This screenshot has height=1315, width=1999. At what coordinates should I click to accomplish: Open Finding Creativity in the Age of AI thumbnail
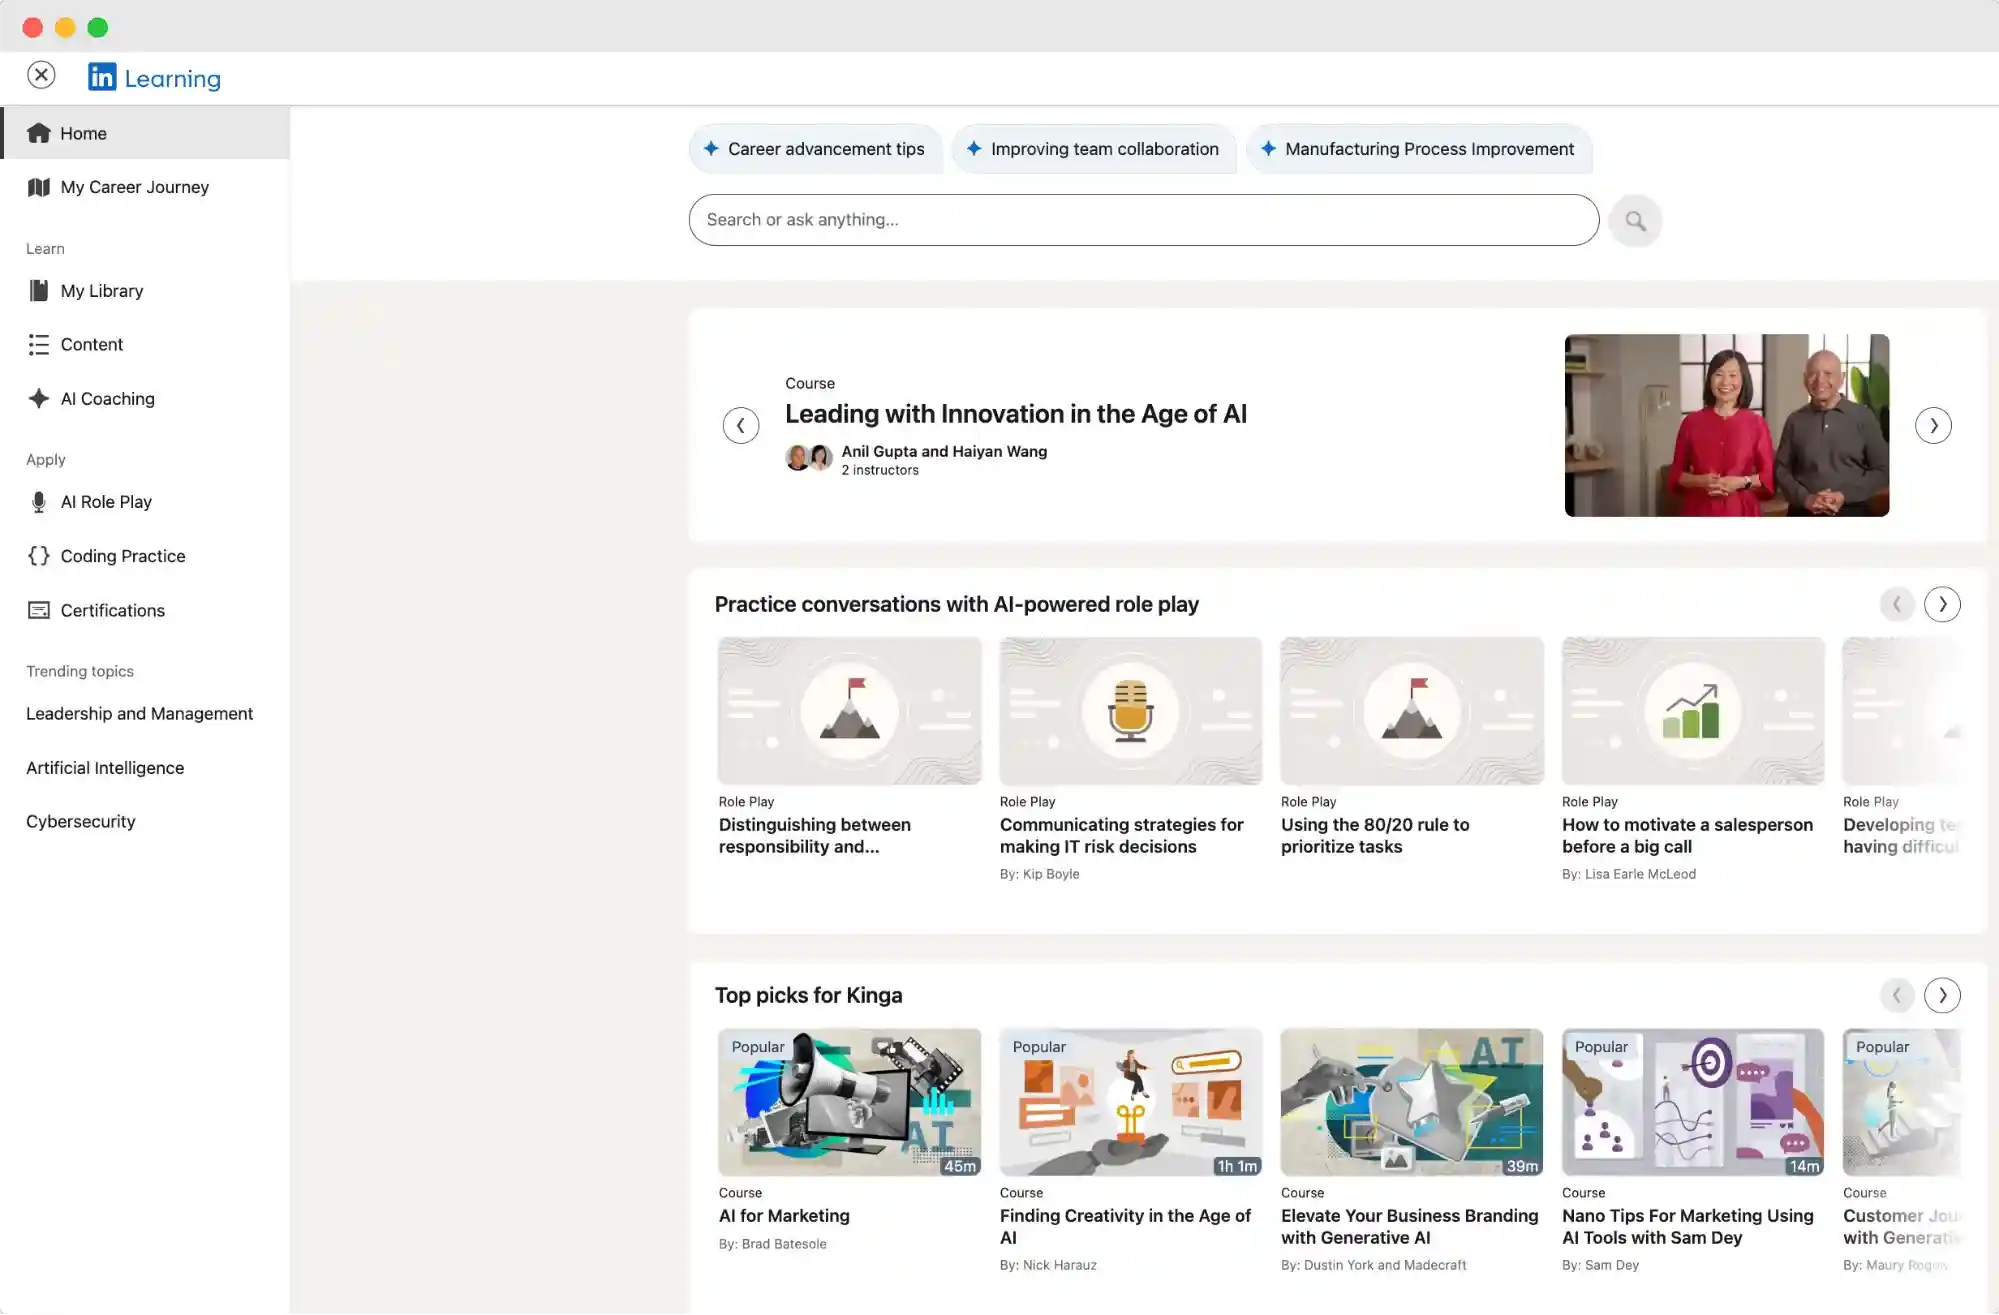[x=1130, y=1102]
